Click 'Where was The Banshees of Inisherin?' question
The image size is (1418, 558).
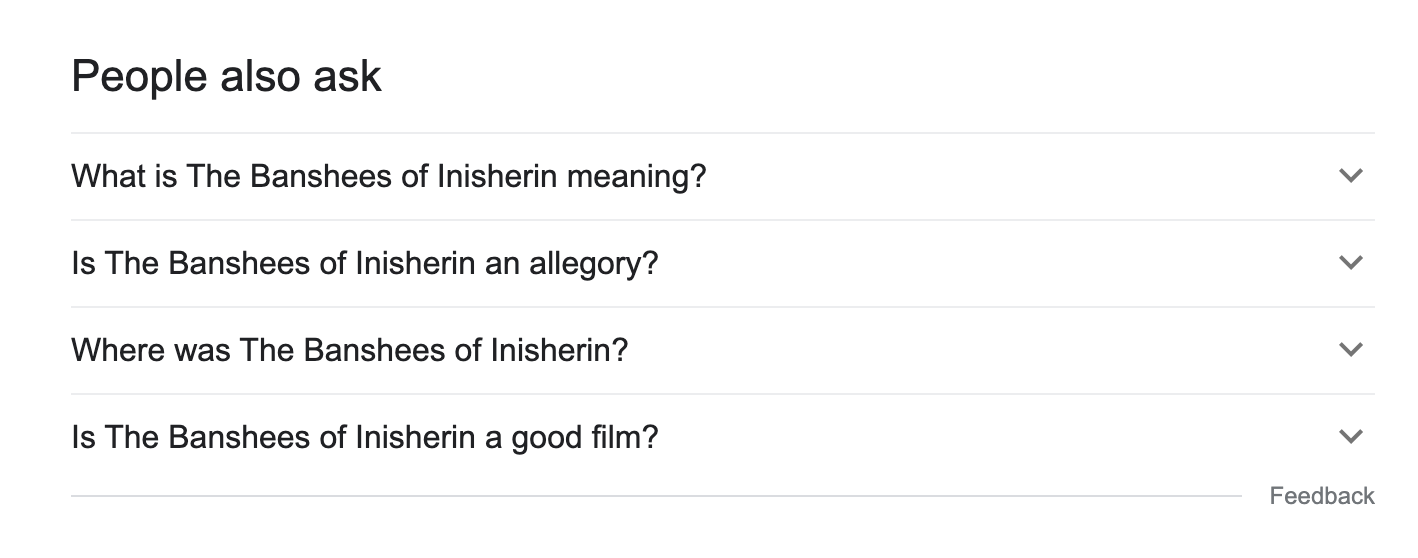point(349,351)
